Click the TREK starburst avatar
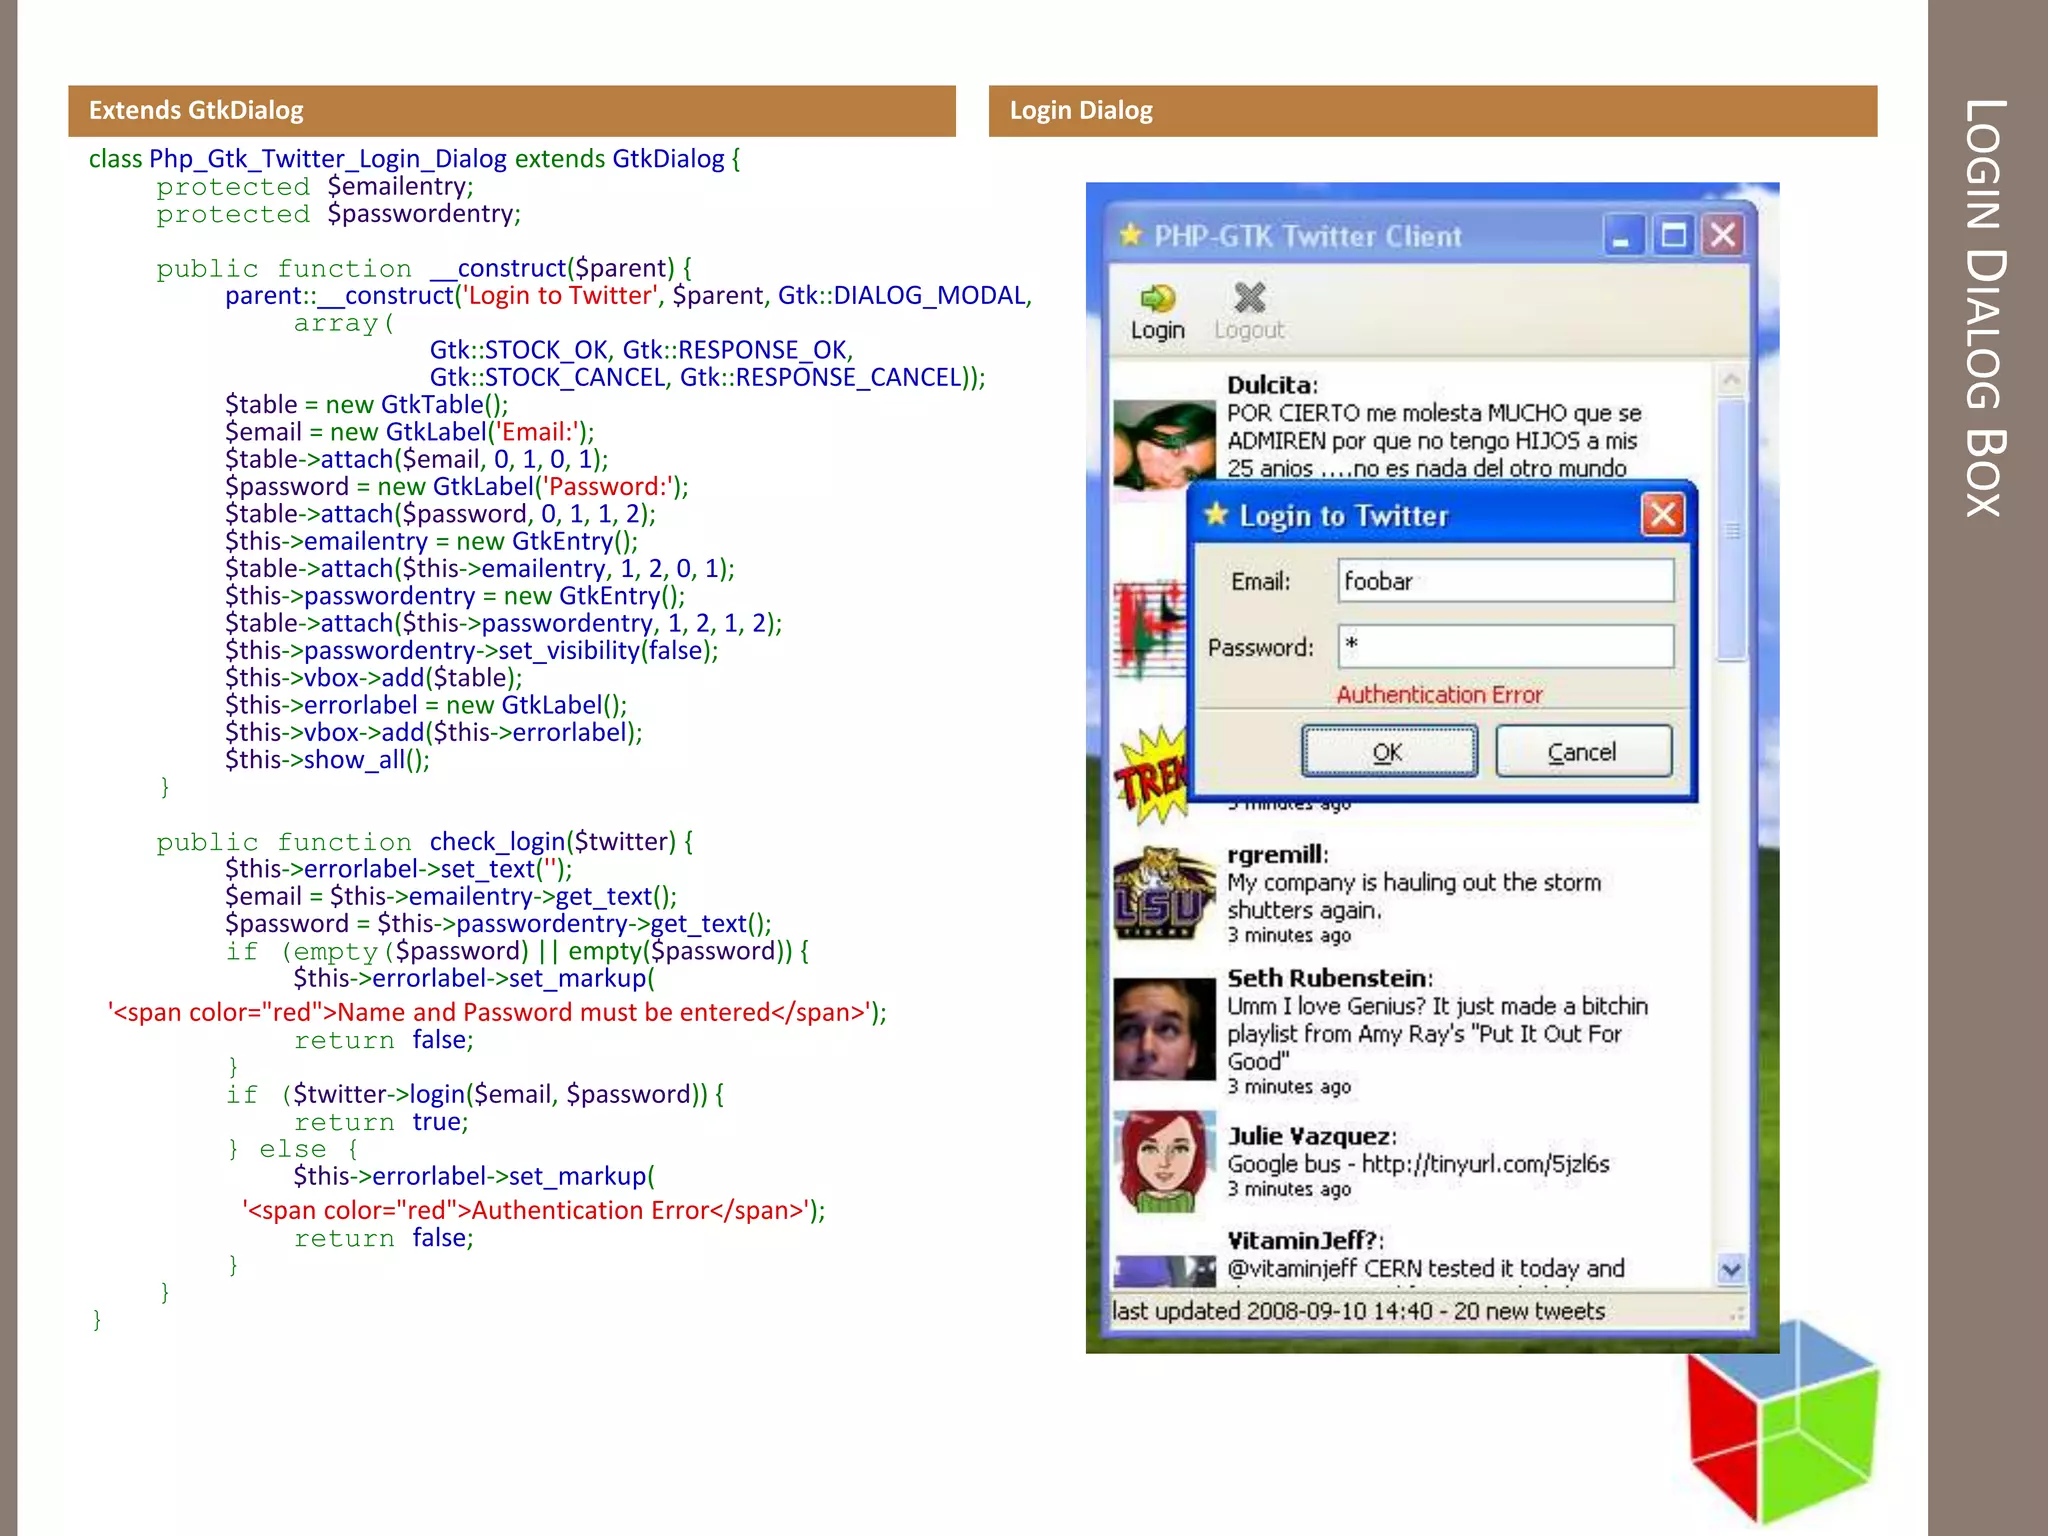The height and width of the screenshot is (1536, 2048). click(1151, 777)
